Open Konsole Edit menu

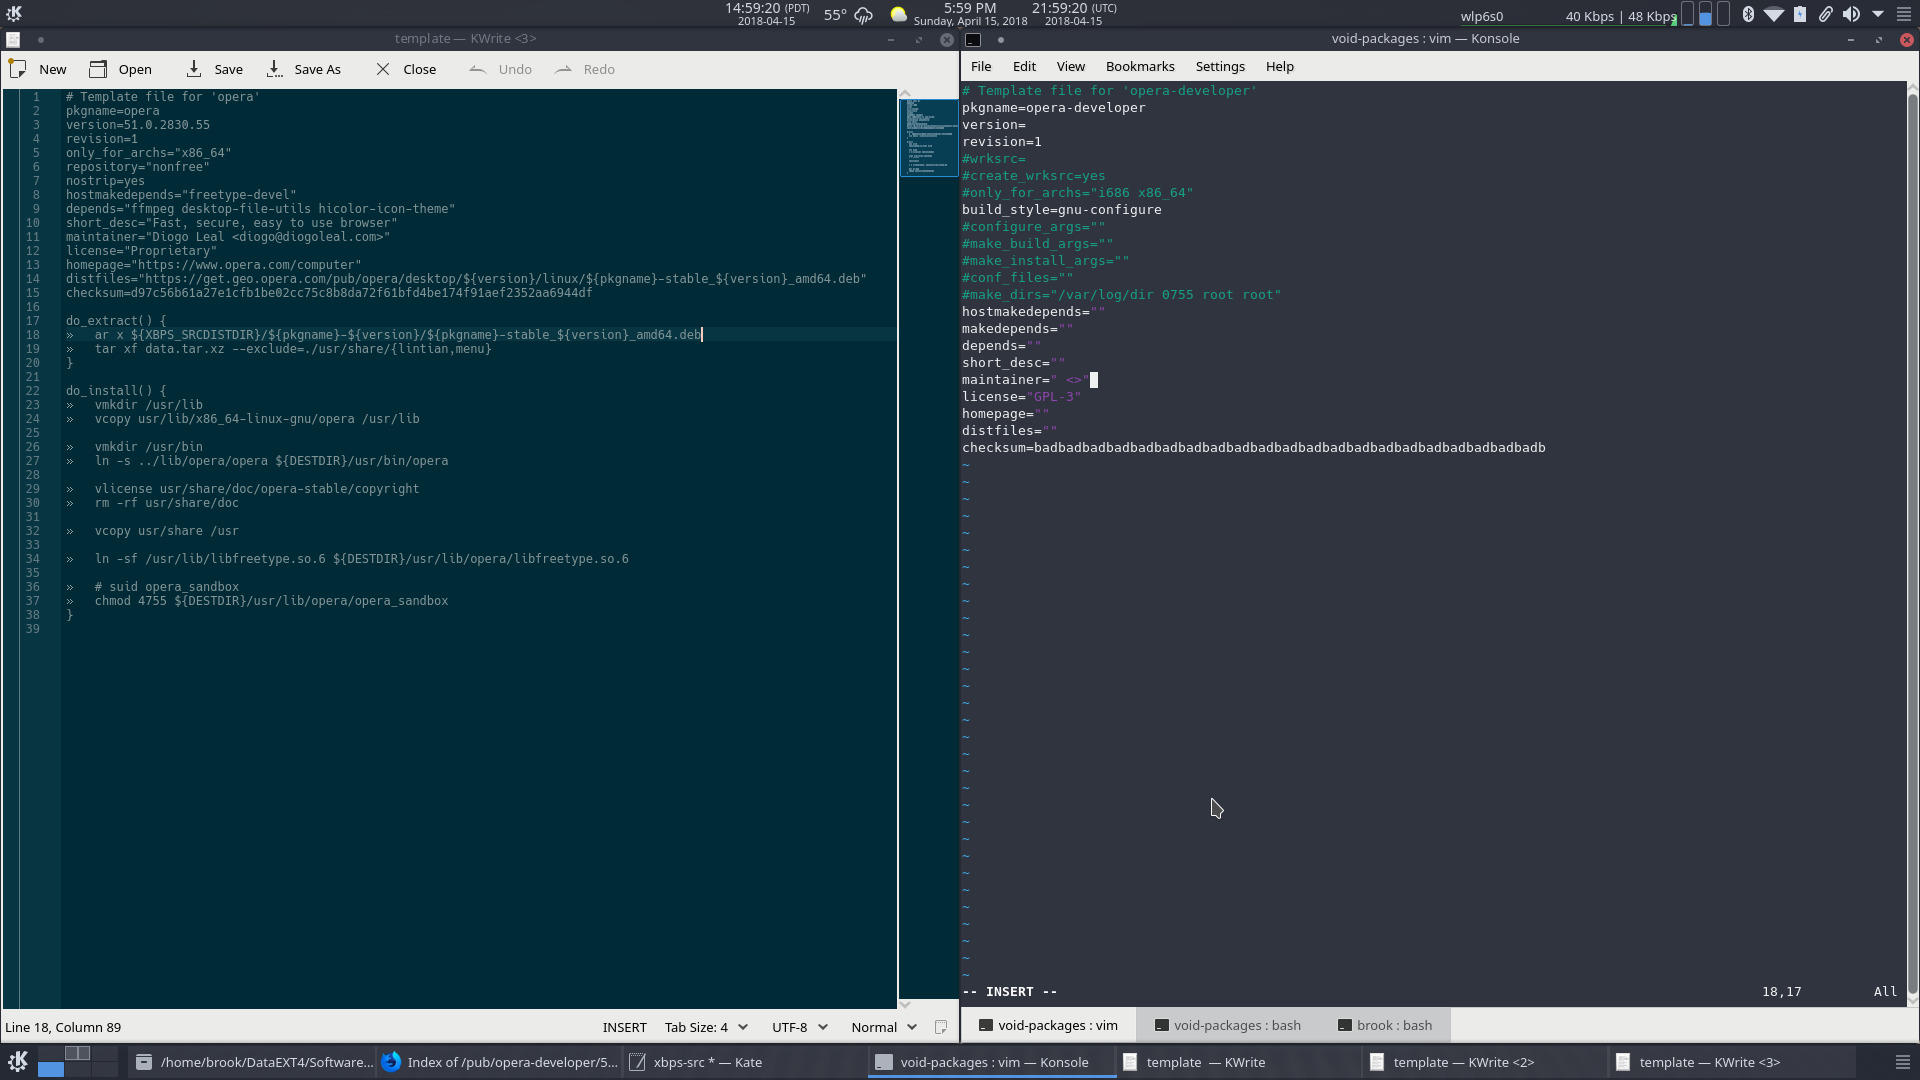pos(1024,66)
